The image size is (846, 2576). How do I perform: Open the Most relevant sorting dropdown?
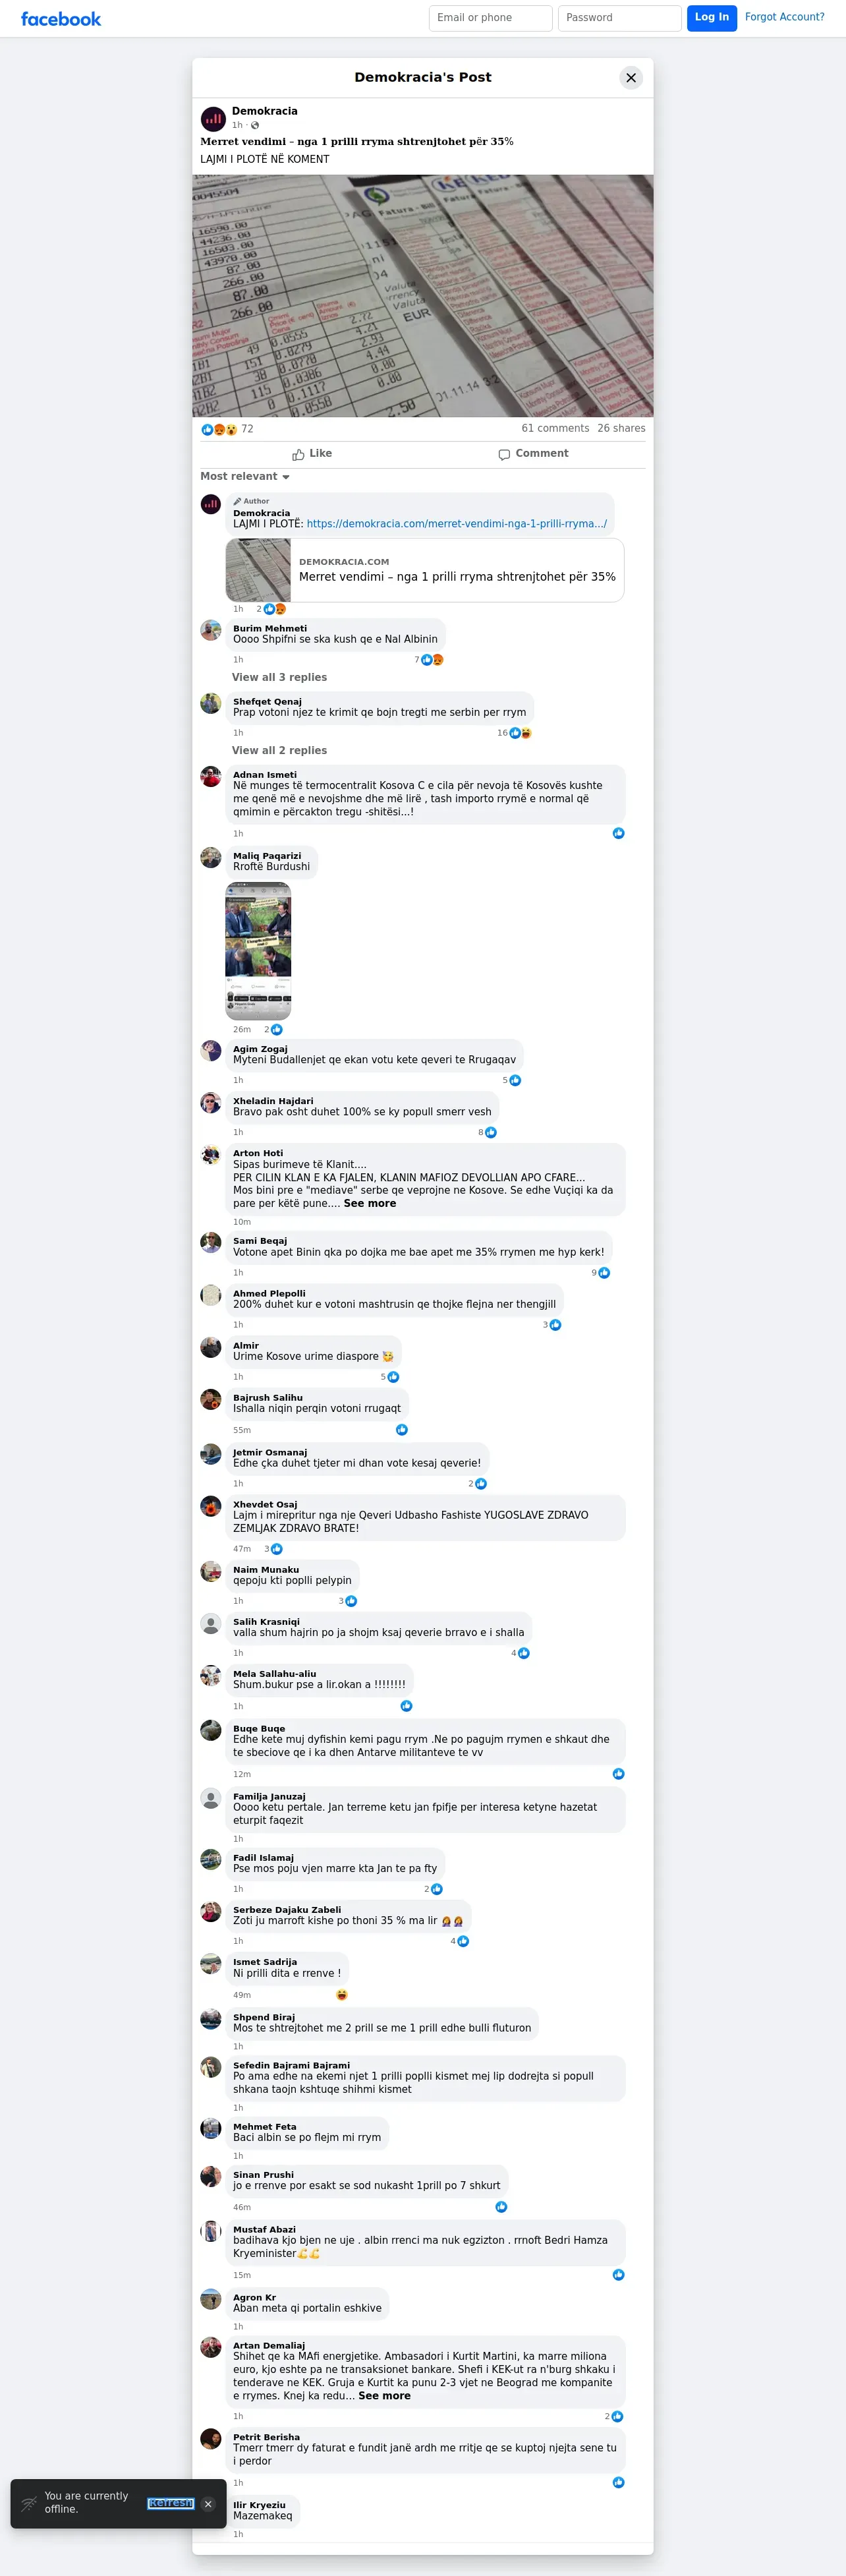click(x=245, y=477)
